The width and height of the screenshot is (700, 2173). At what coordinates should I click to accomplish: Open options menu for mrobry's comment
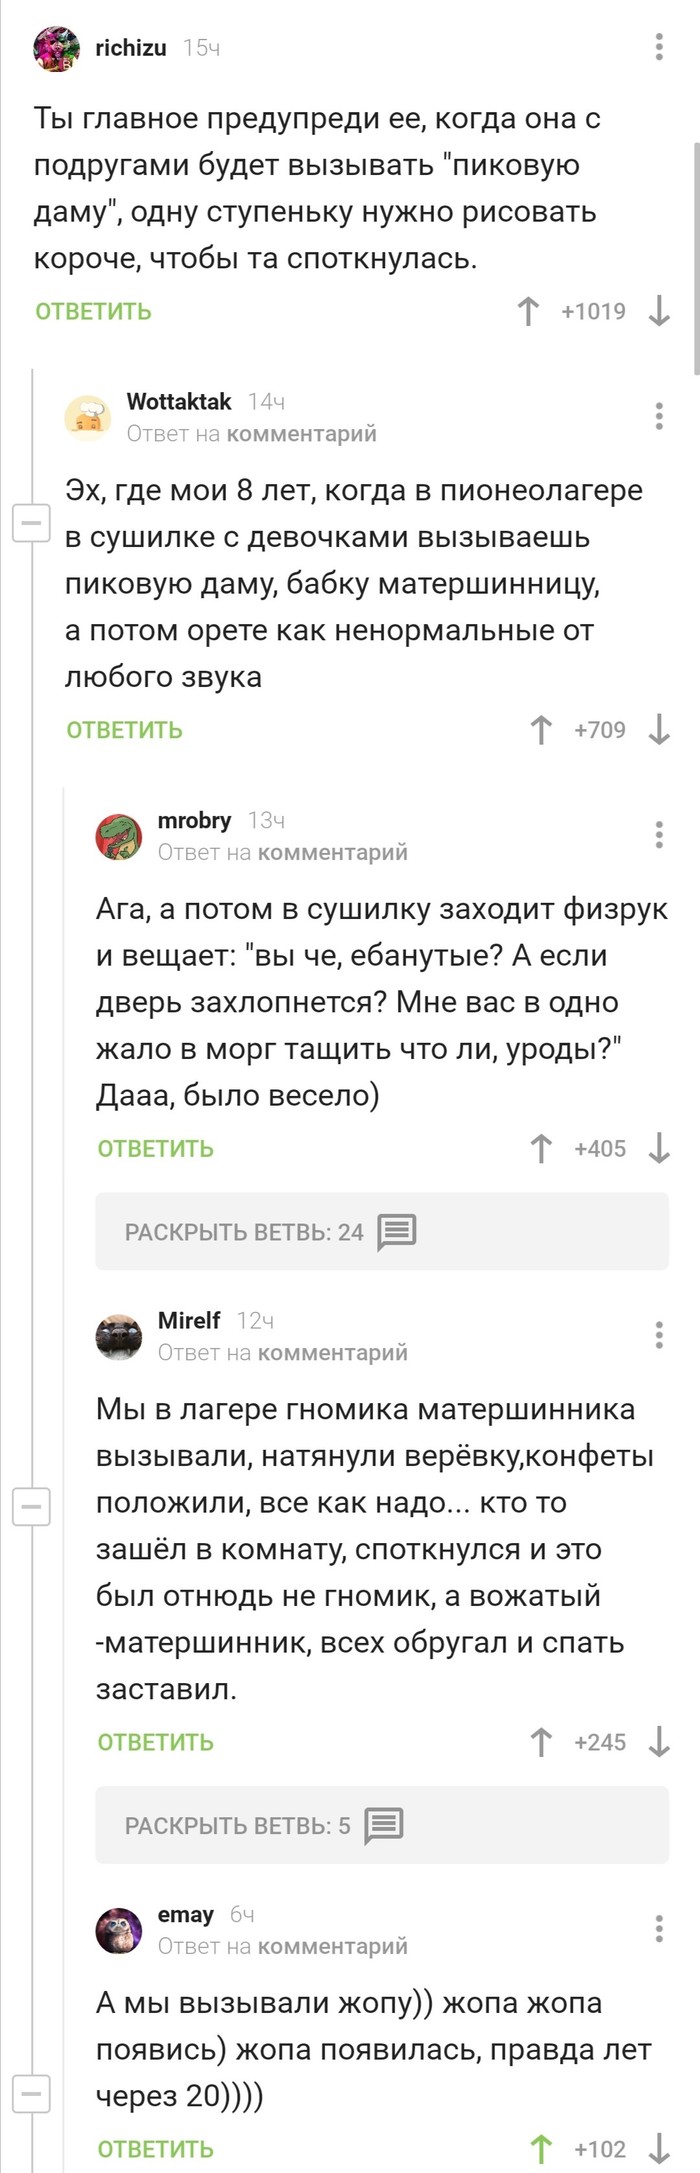point(659,832)
